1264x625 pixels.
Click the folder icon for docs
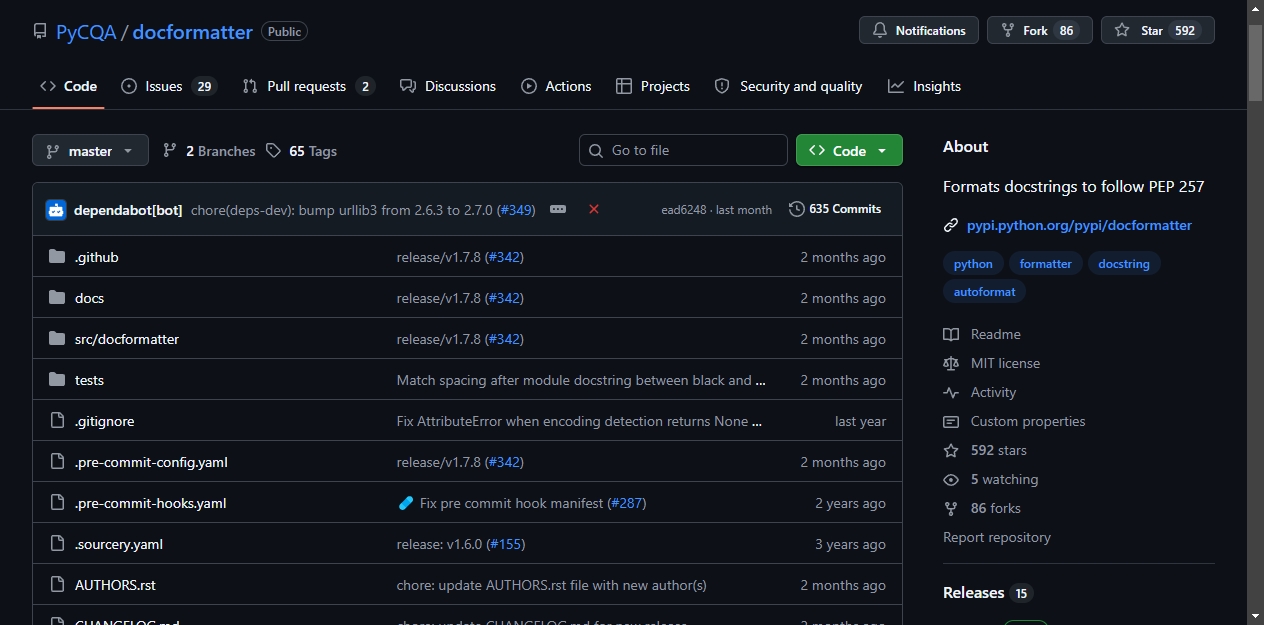click(x=57, y=298)
